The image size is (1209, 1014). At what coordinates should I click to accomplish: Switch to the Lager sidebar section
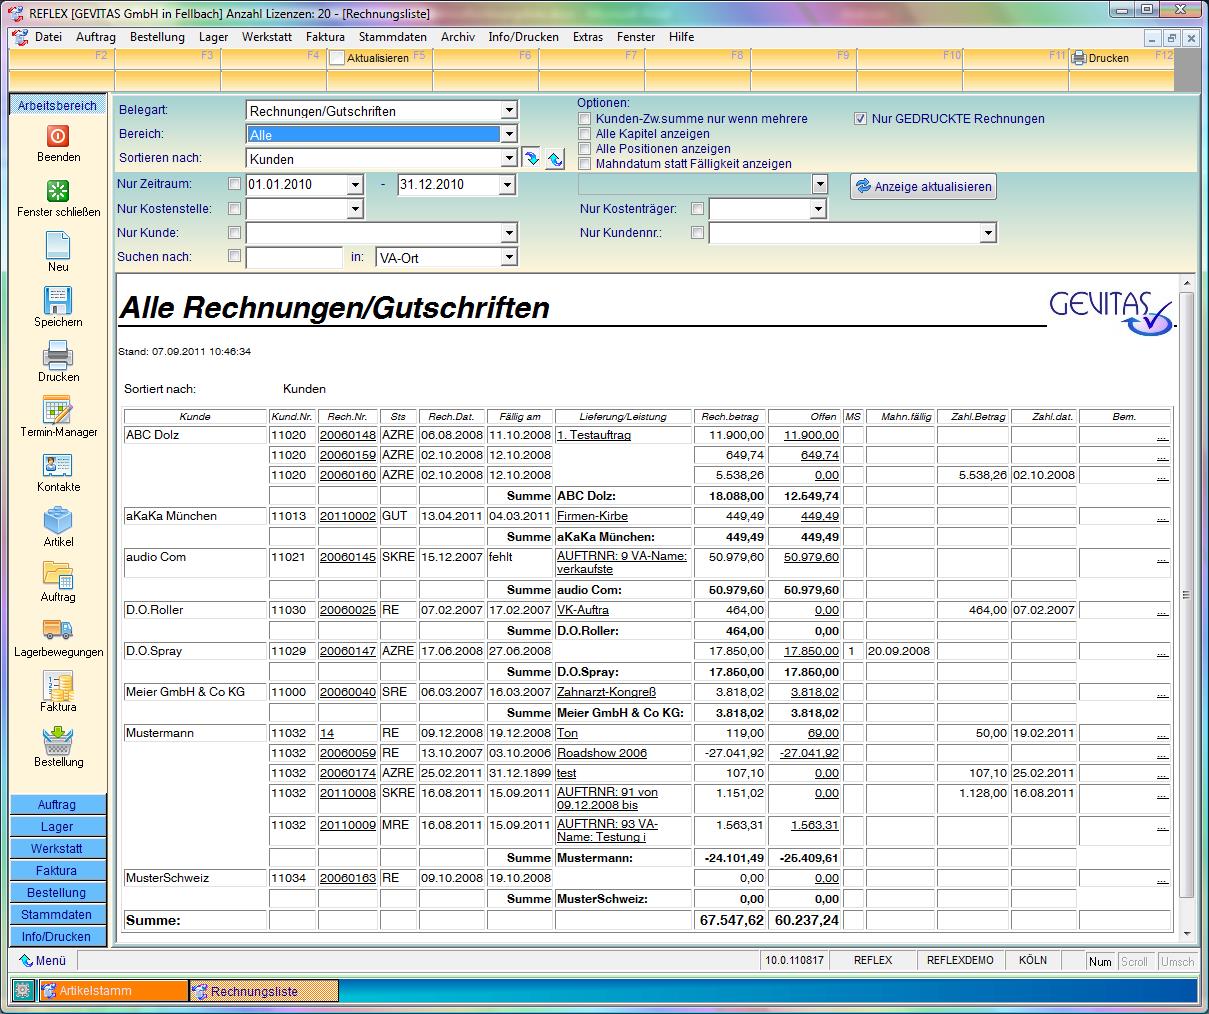pos(57,827)
